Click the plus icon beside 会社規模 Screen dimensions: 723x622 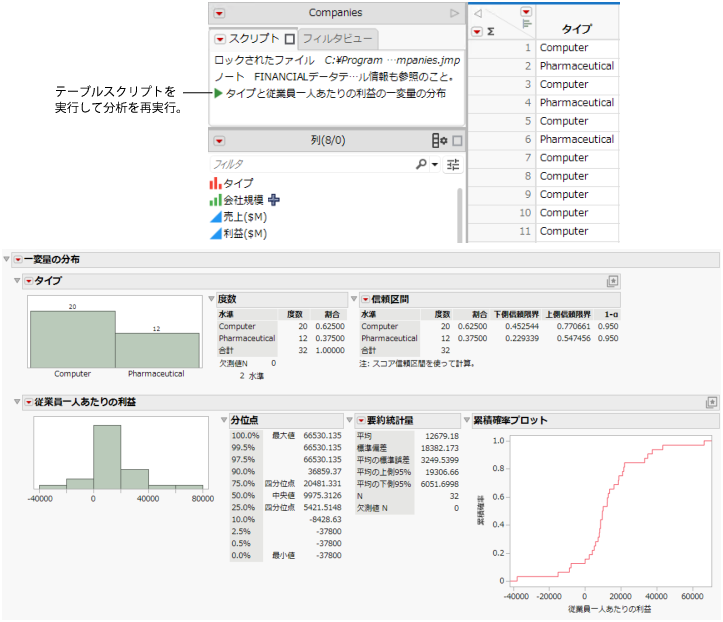[x=274, y=200]
